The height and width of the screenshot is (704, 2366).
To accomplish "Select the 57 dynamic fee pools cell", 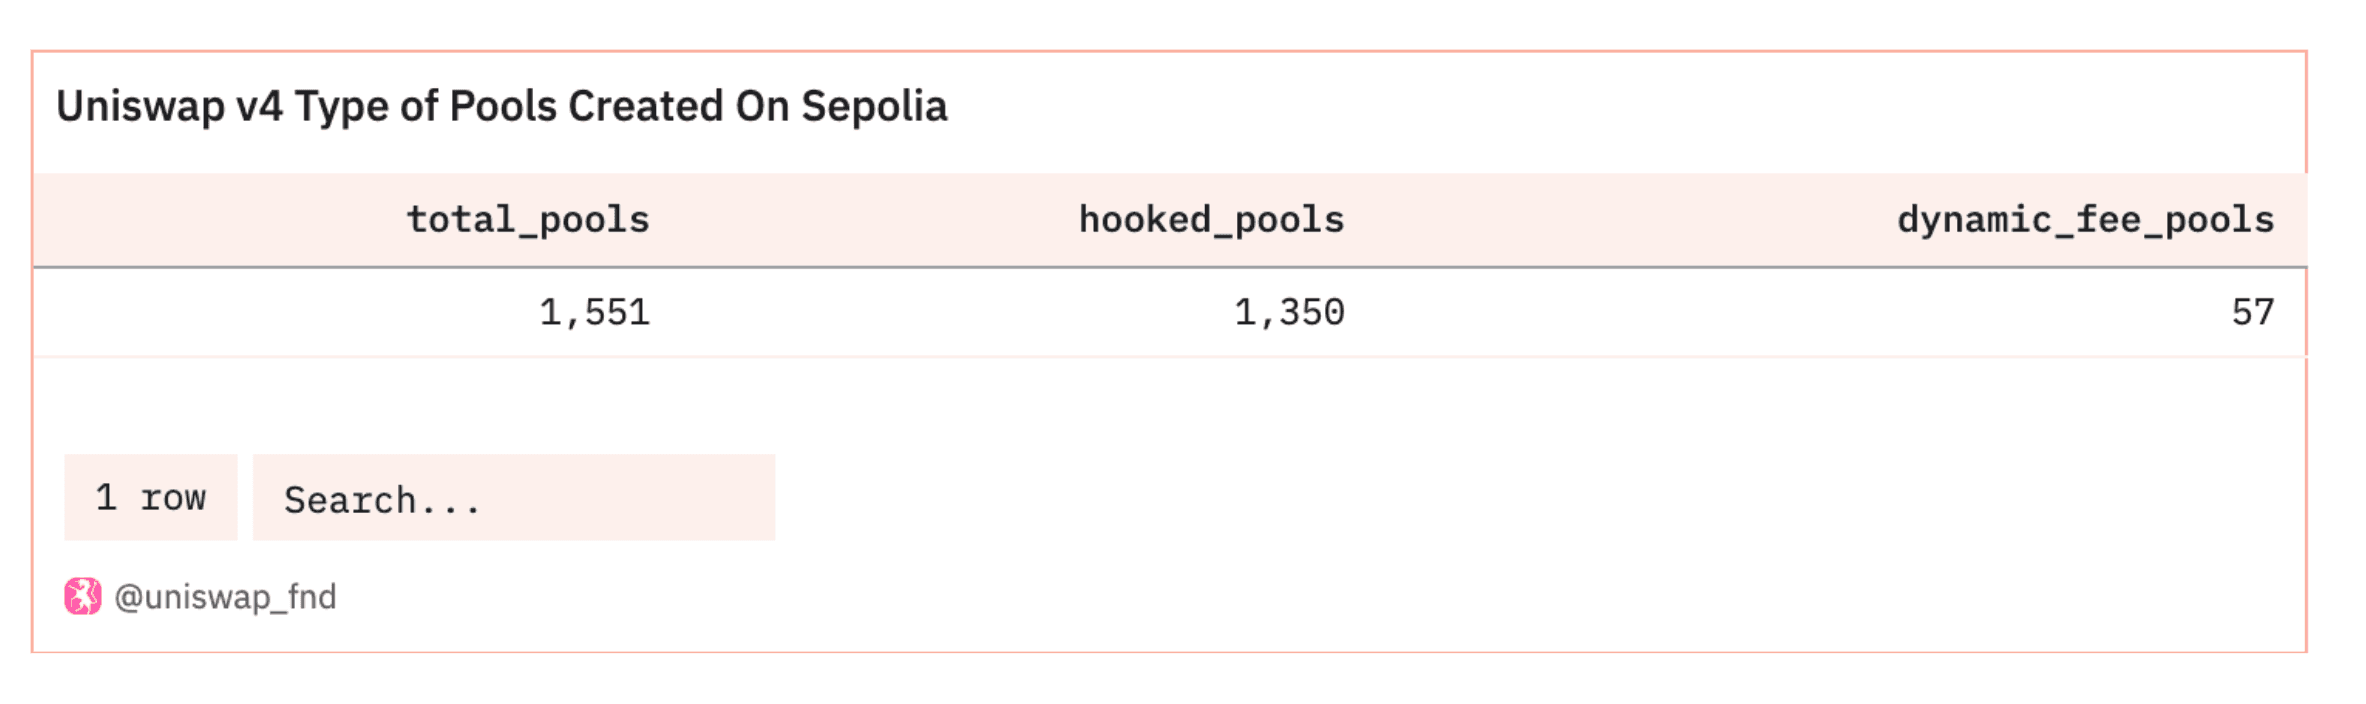I will click(2252, 313).
